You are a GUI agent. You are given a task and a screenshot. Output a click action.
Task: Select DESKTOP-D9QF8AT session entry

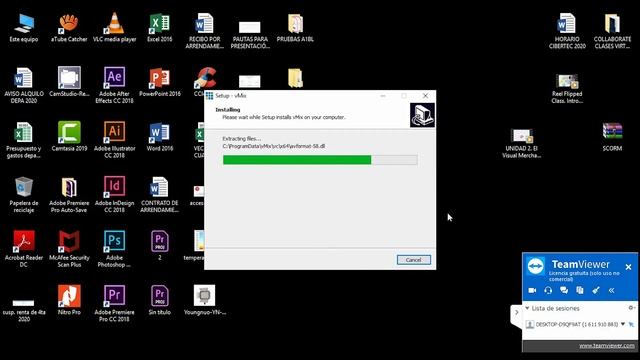[x=576, y=324]
